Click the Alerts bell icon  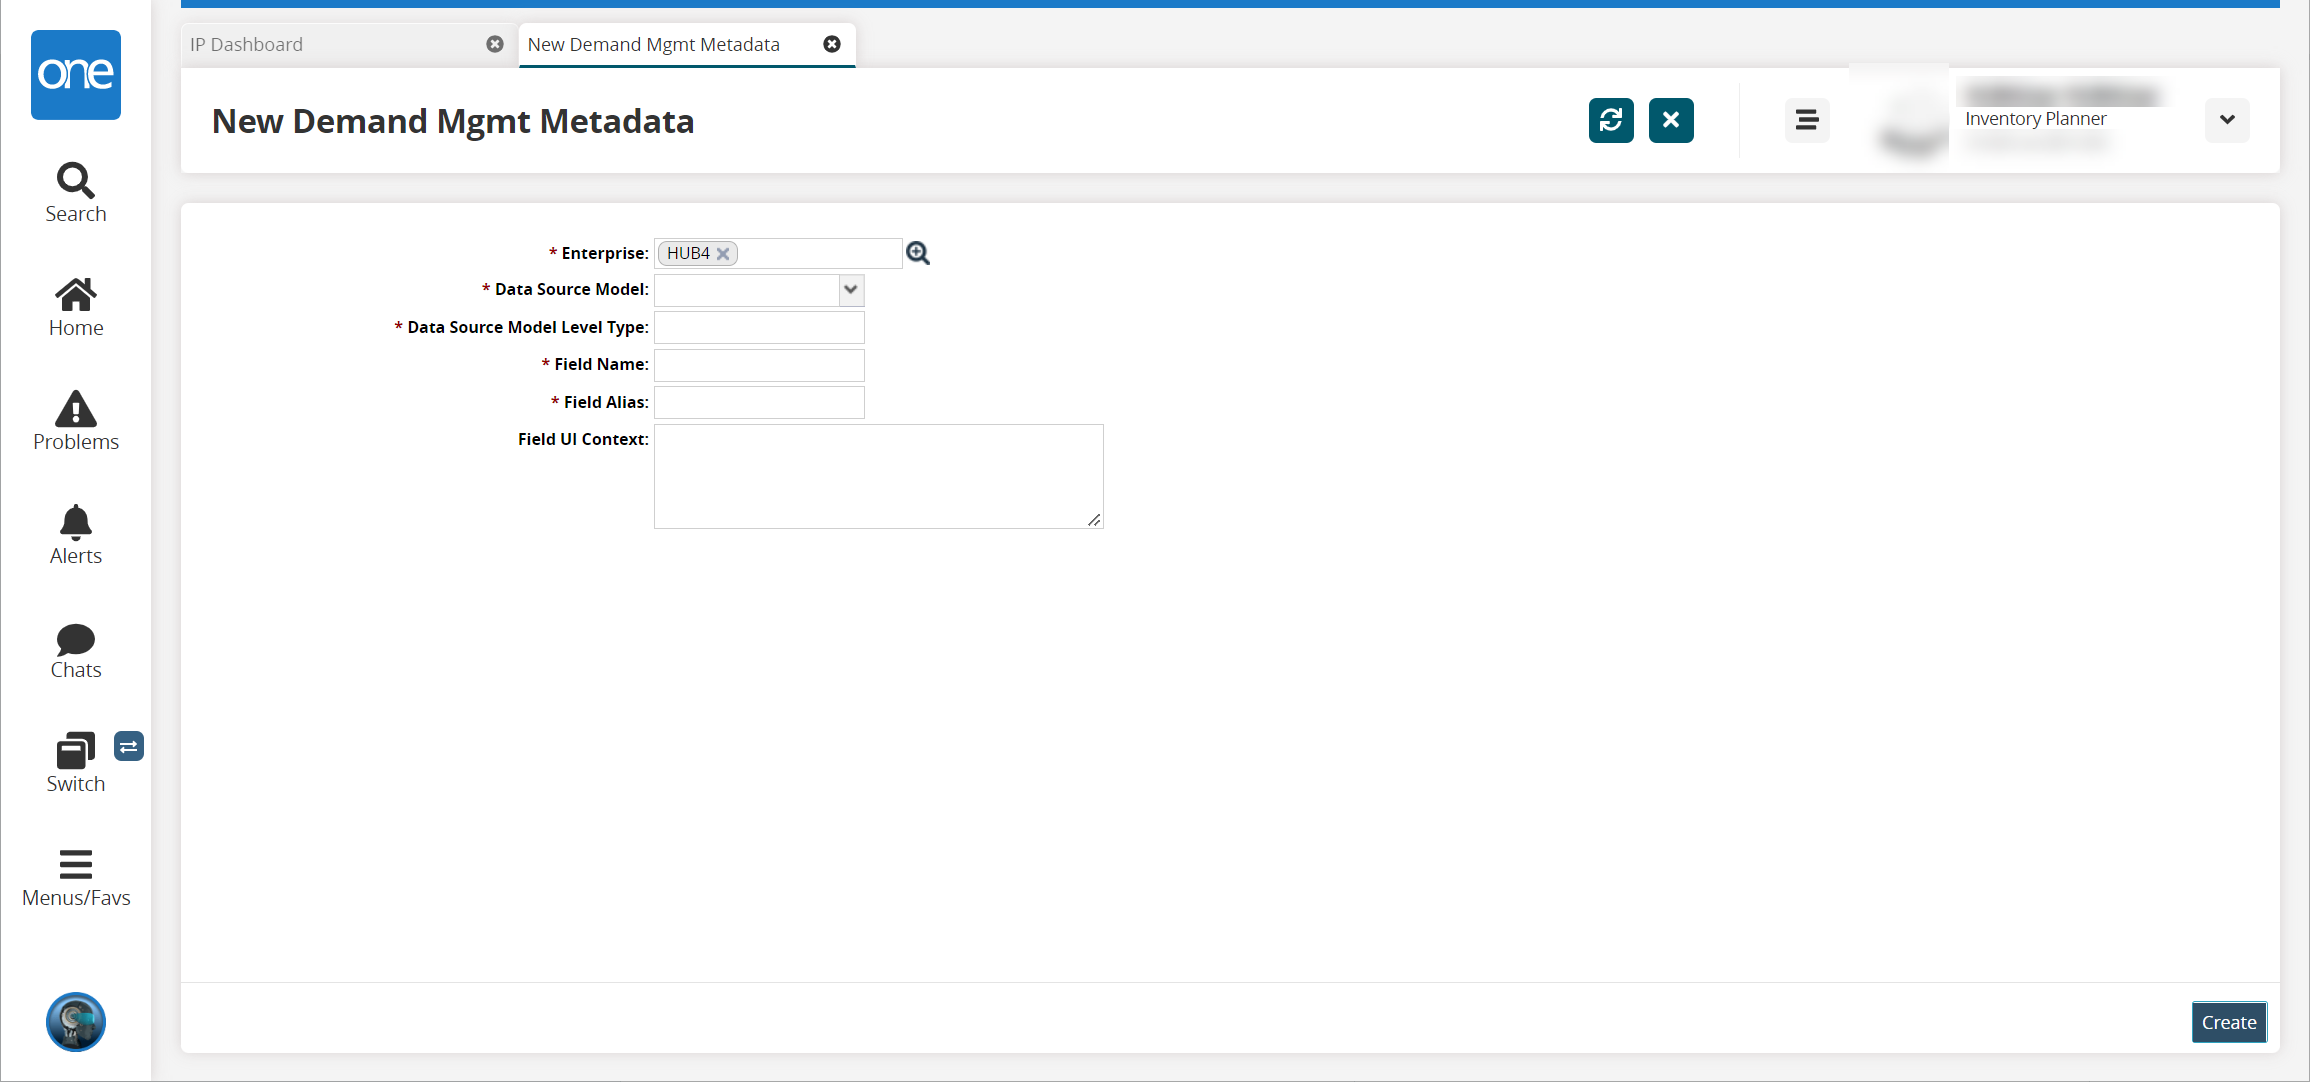coord(75,522)
